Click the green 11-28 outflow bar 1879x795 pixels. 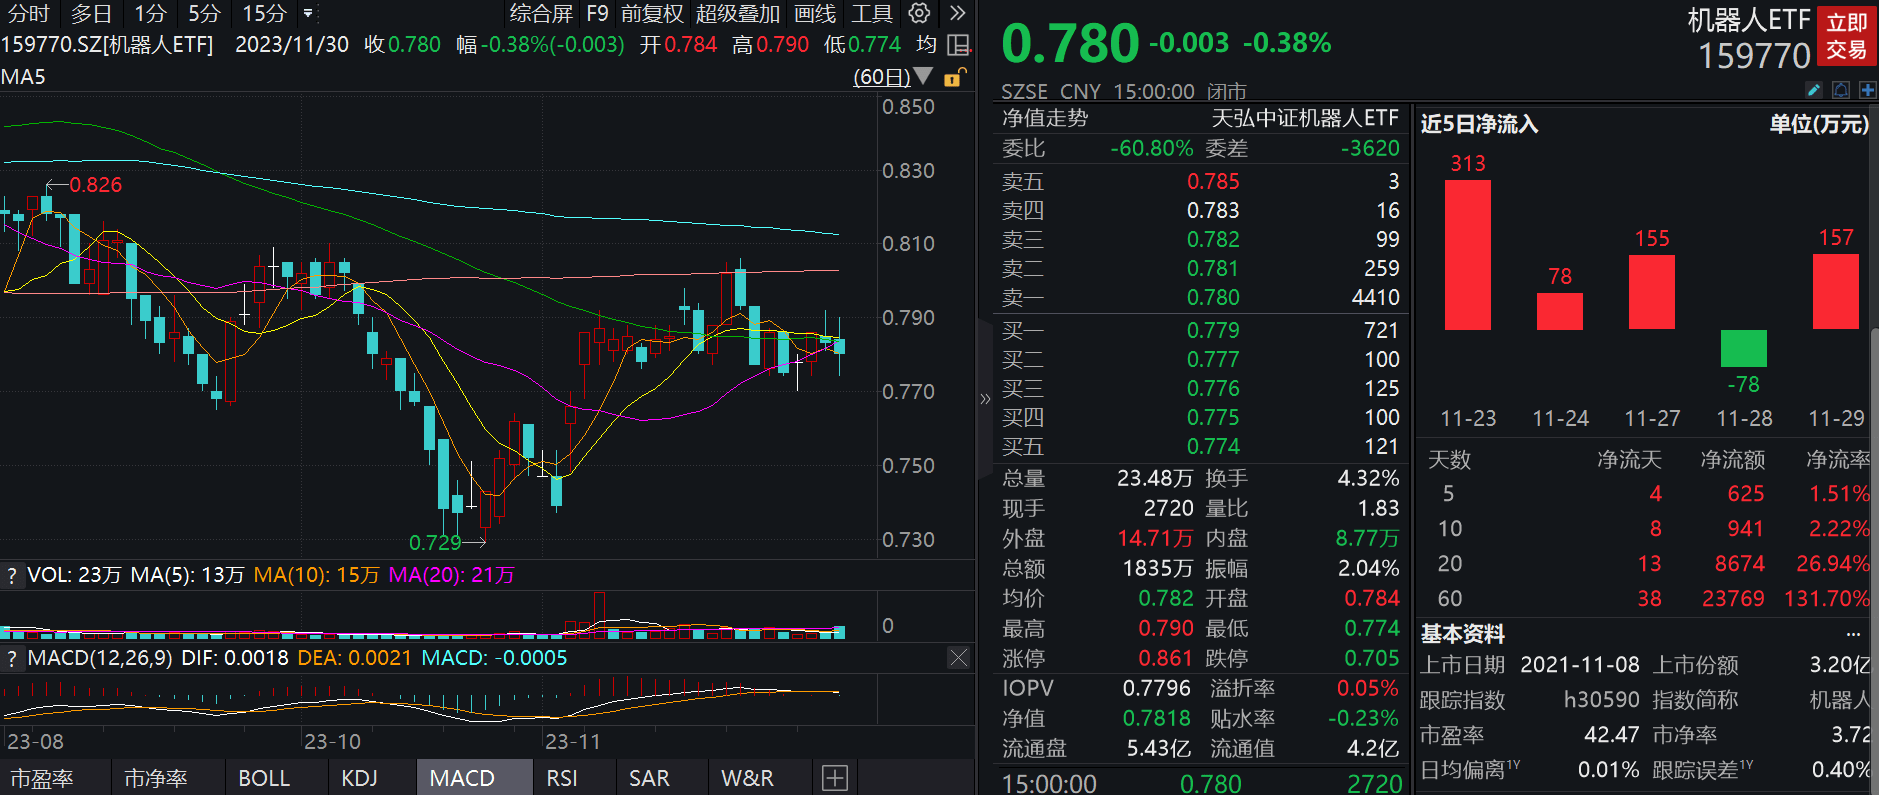(1744, 349)
